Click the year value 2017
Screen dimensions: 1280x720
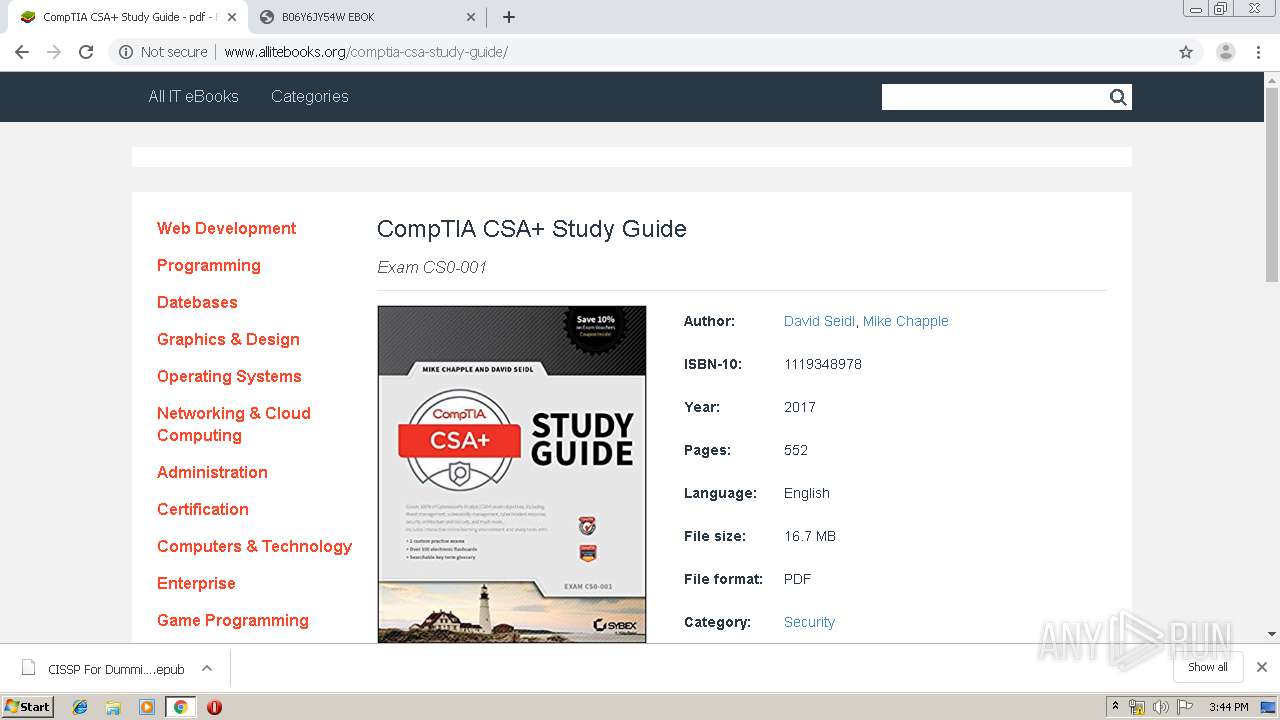[800, 407]
